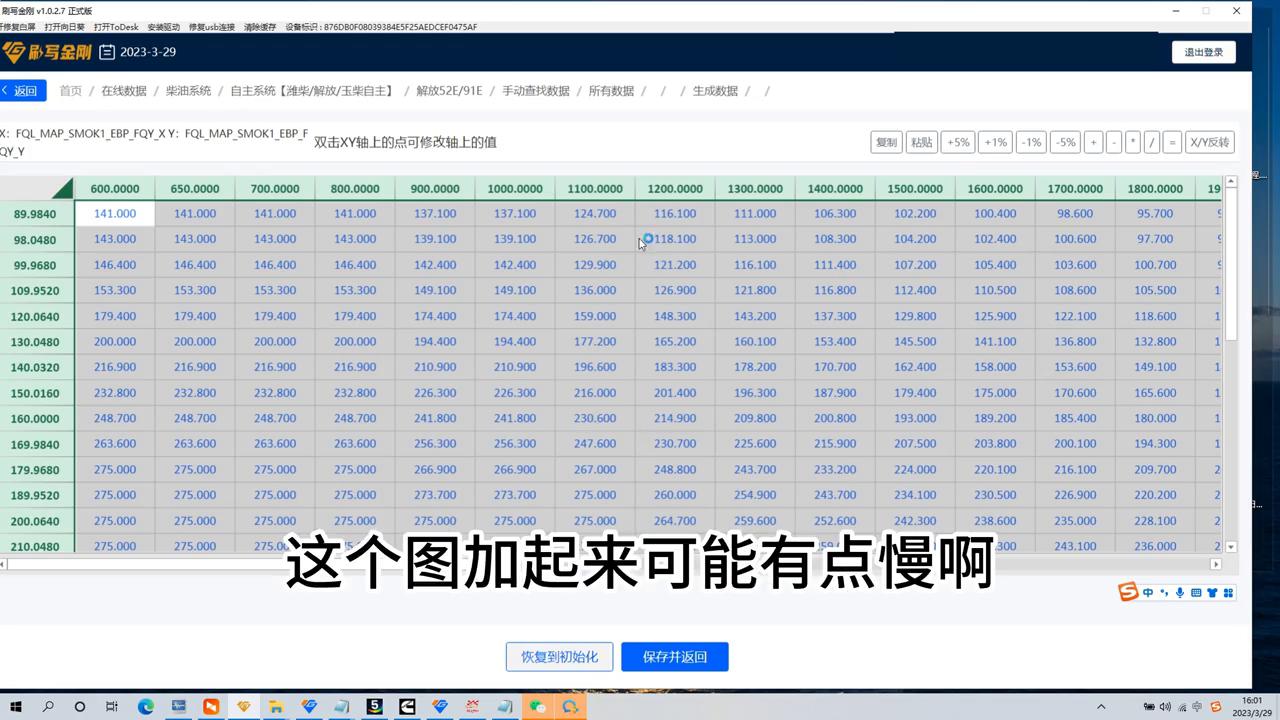
Task: Toggle Chinese/English input mode indicator
Action: point(1146,592)
